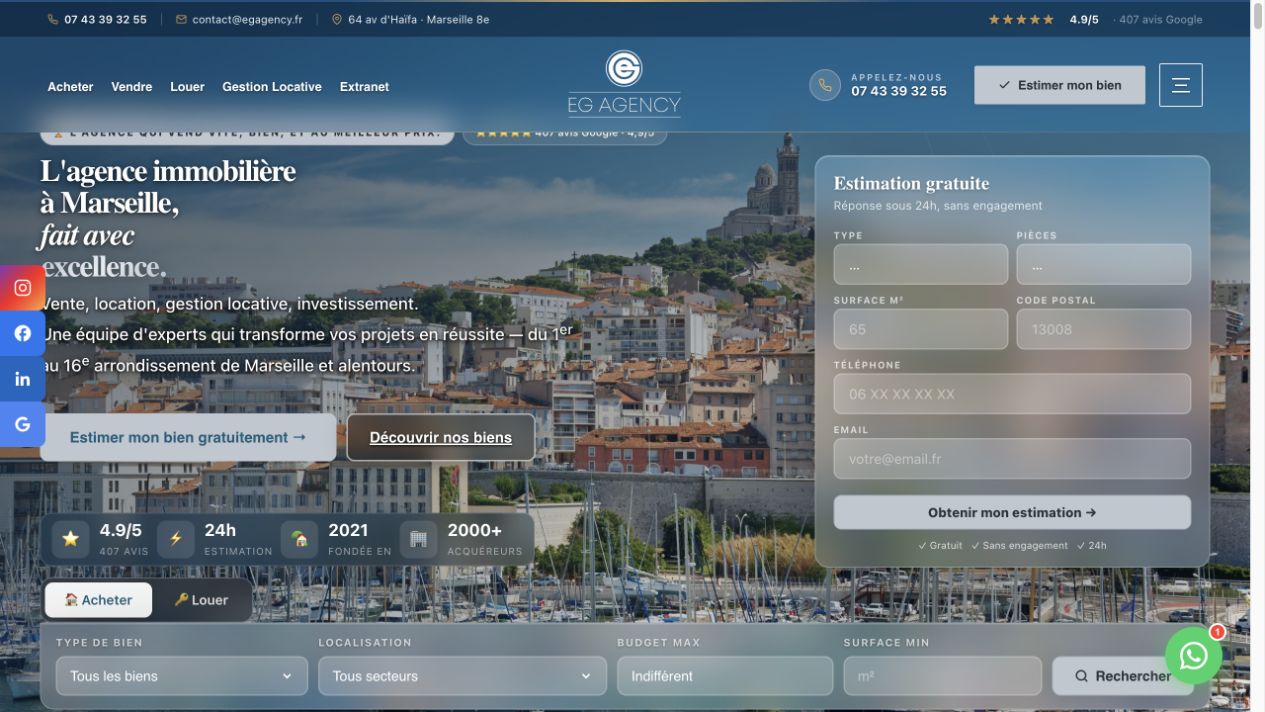Click the gold stars rating in top bar
This screenshot has height=712, width=1265.
1021,19
